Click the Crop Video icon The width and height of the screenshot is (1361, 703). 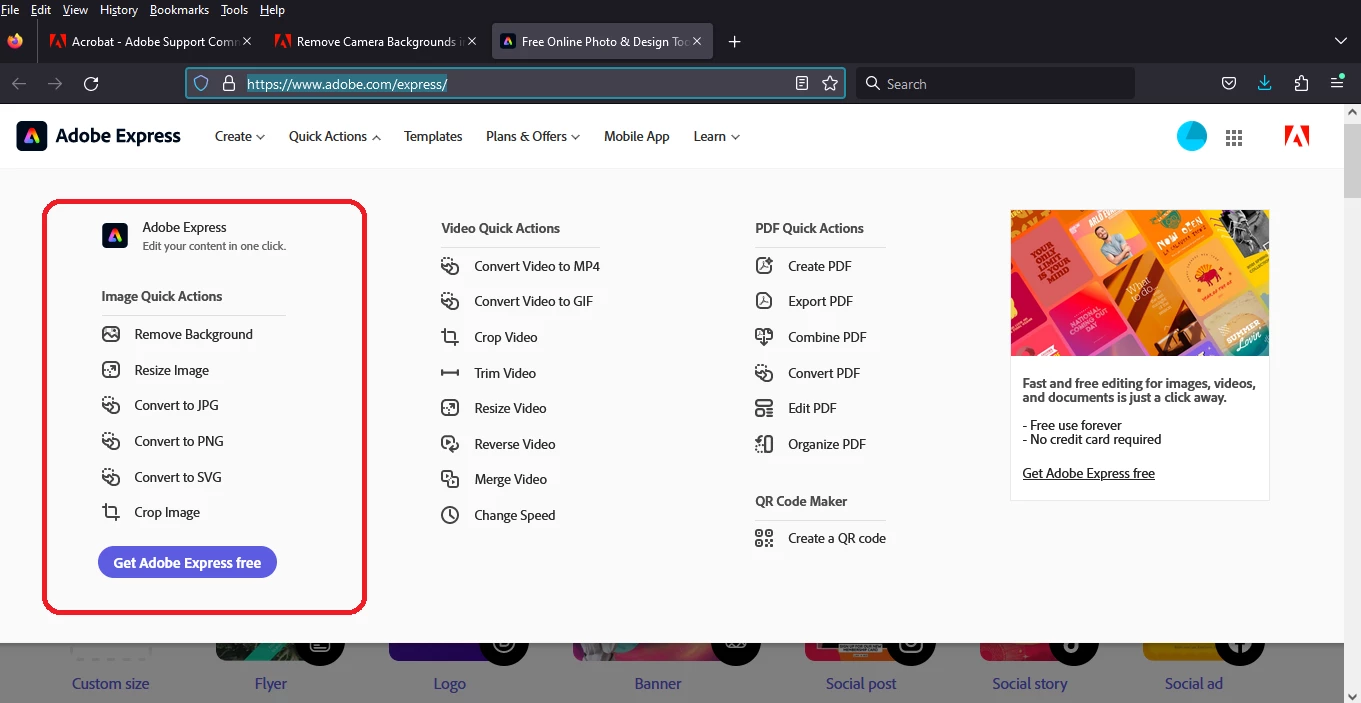[x=450, y=337]
